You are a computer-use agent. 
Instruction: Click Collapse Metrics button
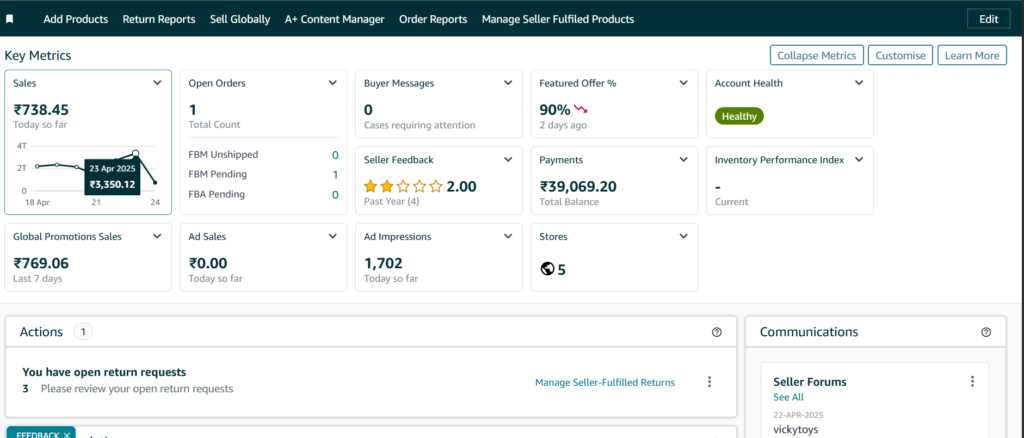click(x=815, y=55)
